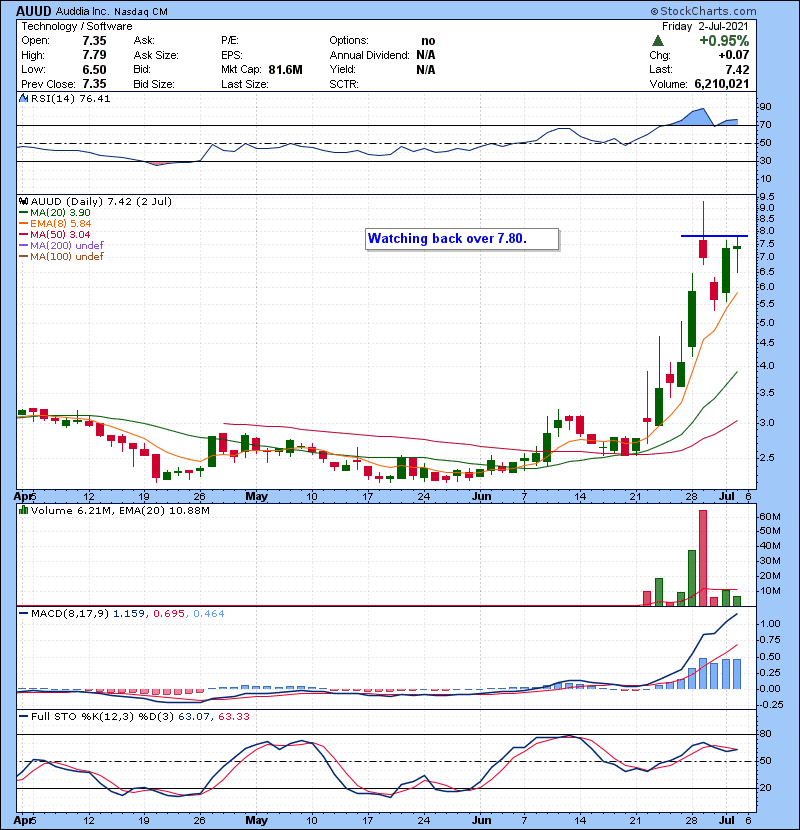Image resolution: width=800 pixels, height=830 pixels.
Task: Click the Volume value 6,210,021
Action: coord(722,84)
